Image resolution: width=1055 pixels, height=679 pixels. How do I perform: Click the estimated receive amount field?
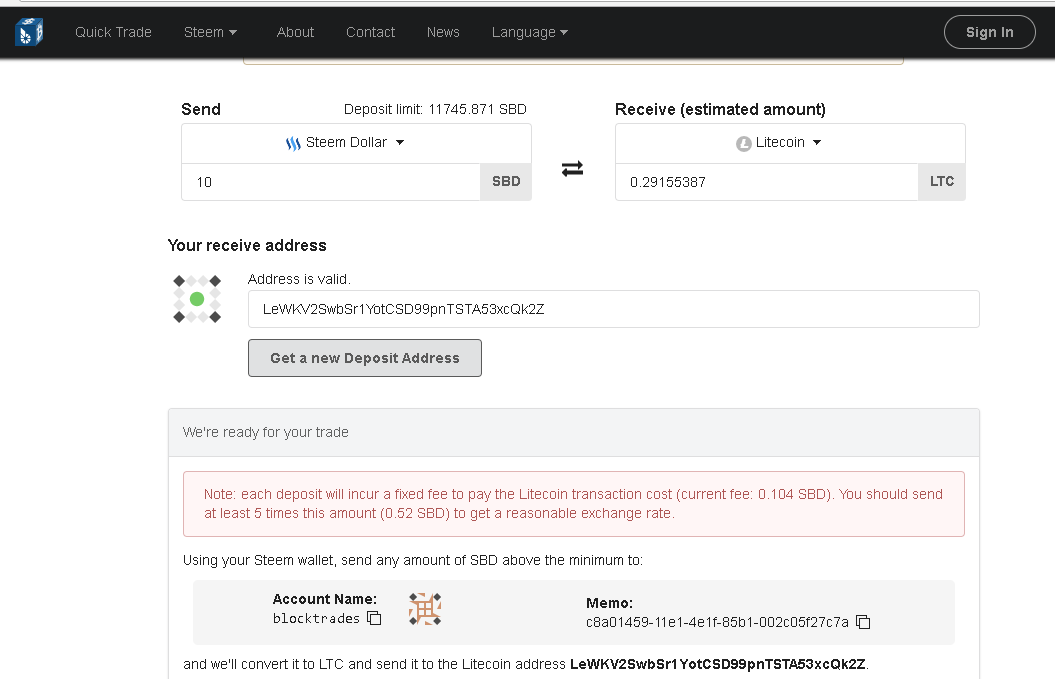point(766,182)
